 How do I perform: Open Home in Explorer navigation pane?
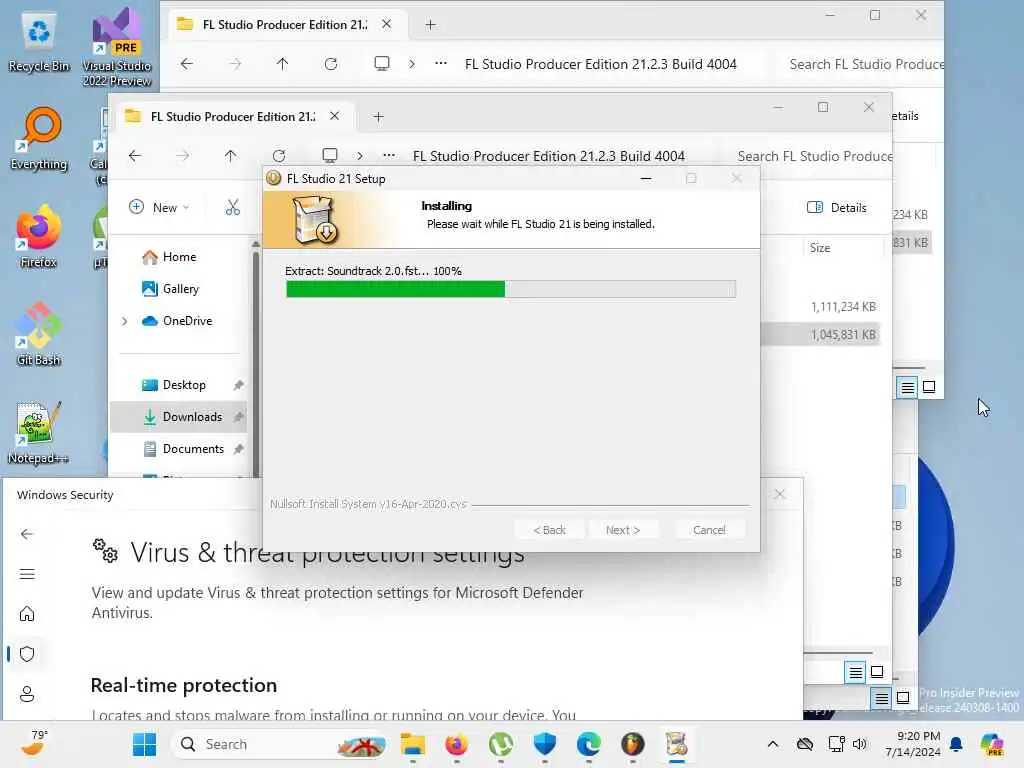(168, 257)
